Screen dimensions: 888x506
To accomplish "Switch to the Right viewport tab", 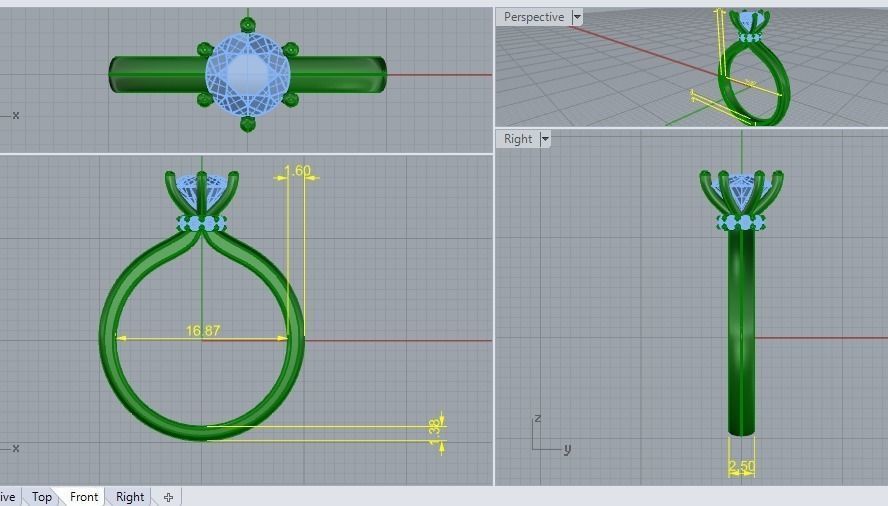I will click(130, 497).
